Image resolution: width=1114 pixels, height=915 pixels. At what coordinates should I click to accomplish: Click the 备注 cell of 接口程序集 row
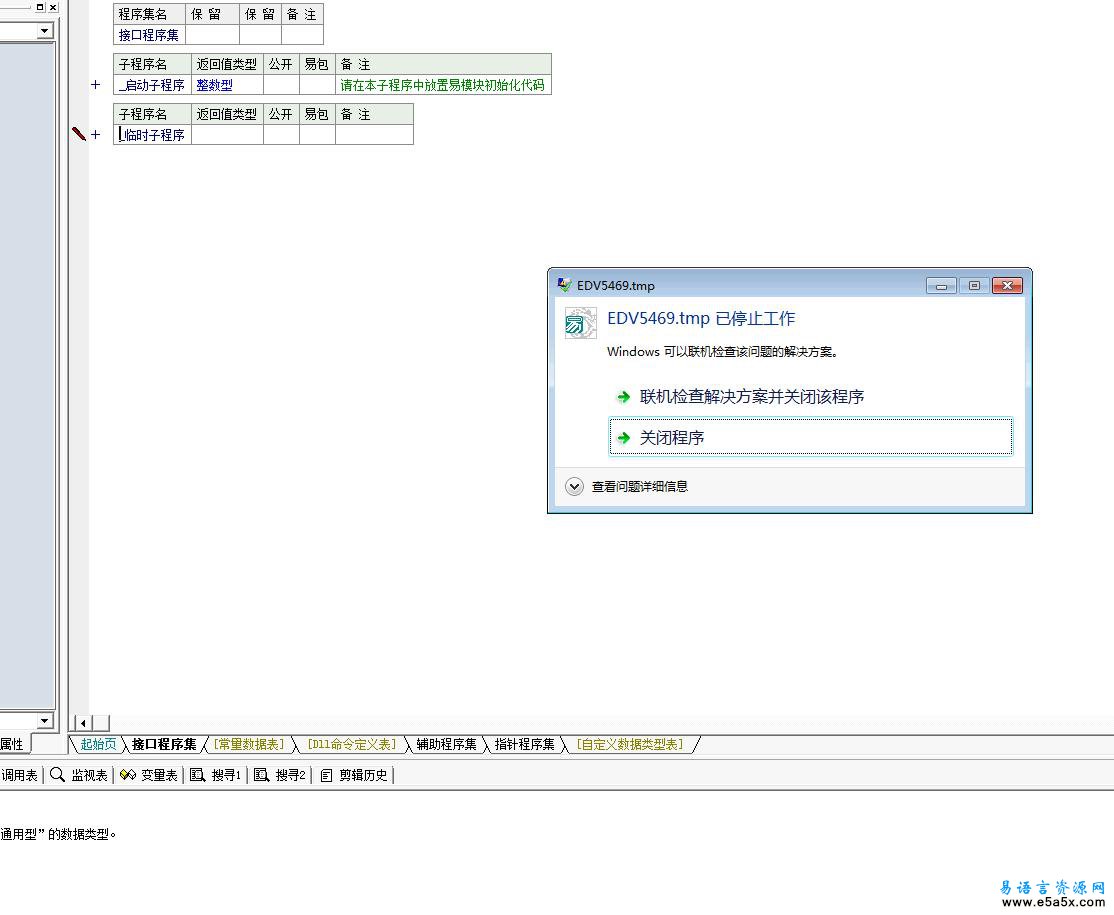(303, 35)
